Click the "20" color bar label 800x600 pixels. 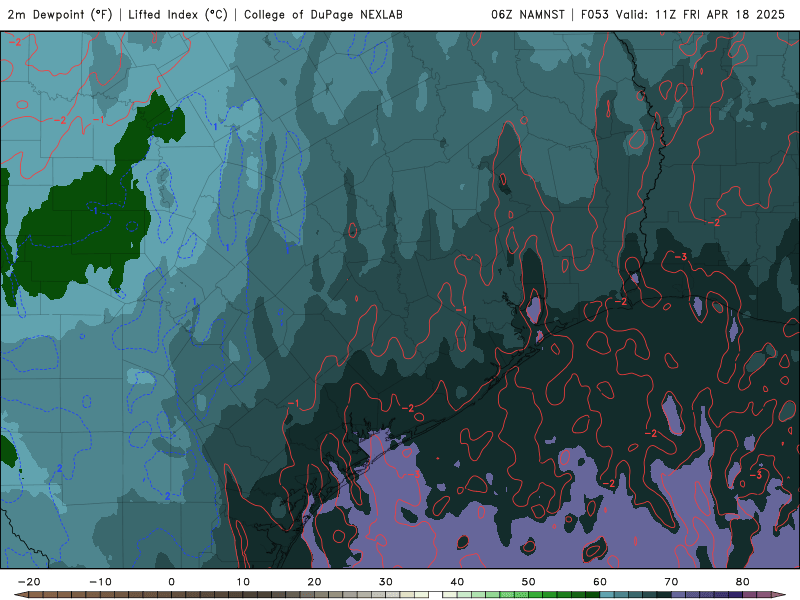[314, 582]
